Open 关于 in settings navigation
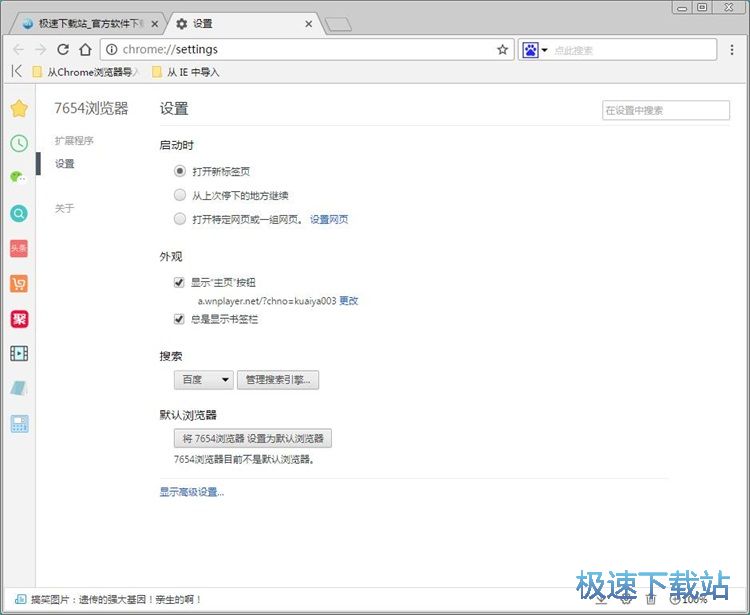750x615 pixels. pos(65,208)
